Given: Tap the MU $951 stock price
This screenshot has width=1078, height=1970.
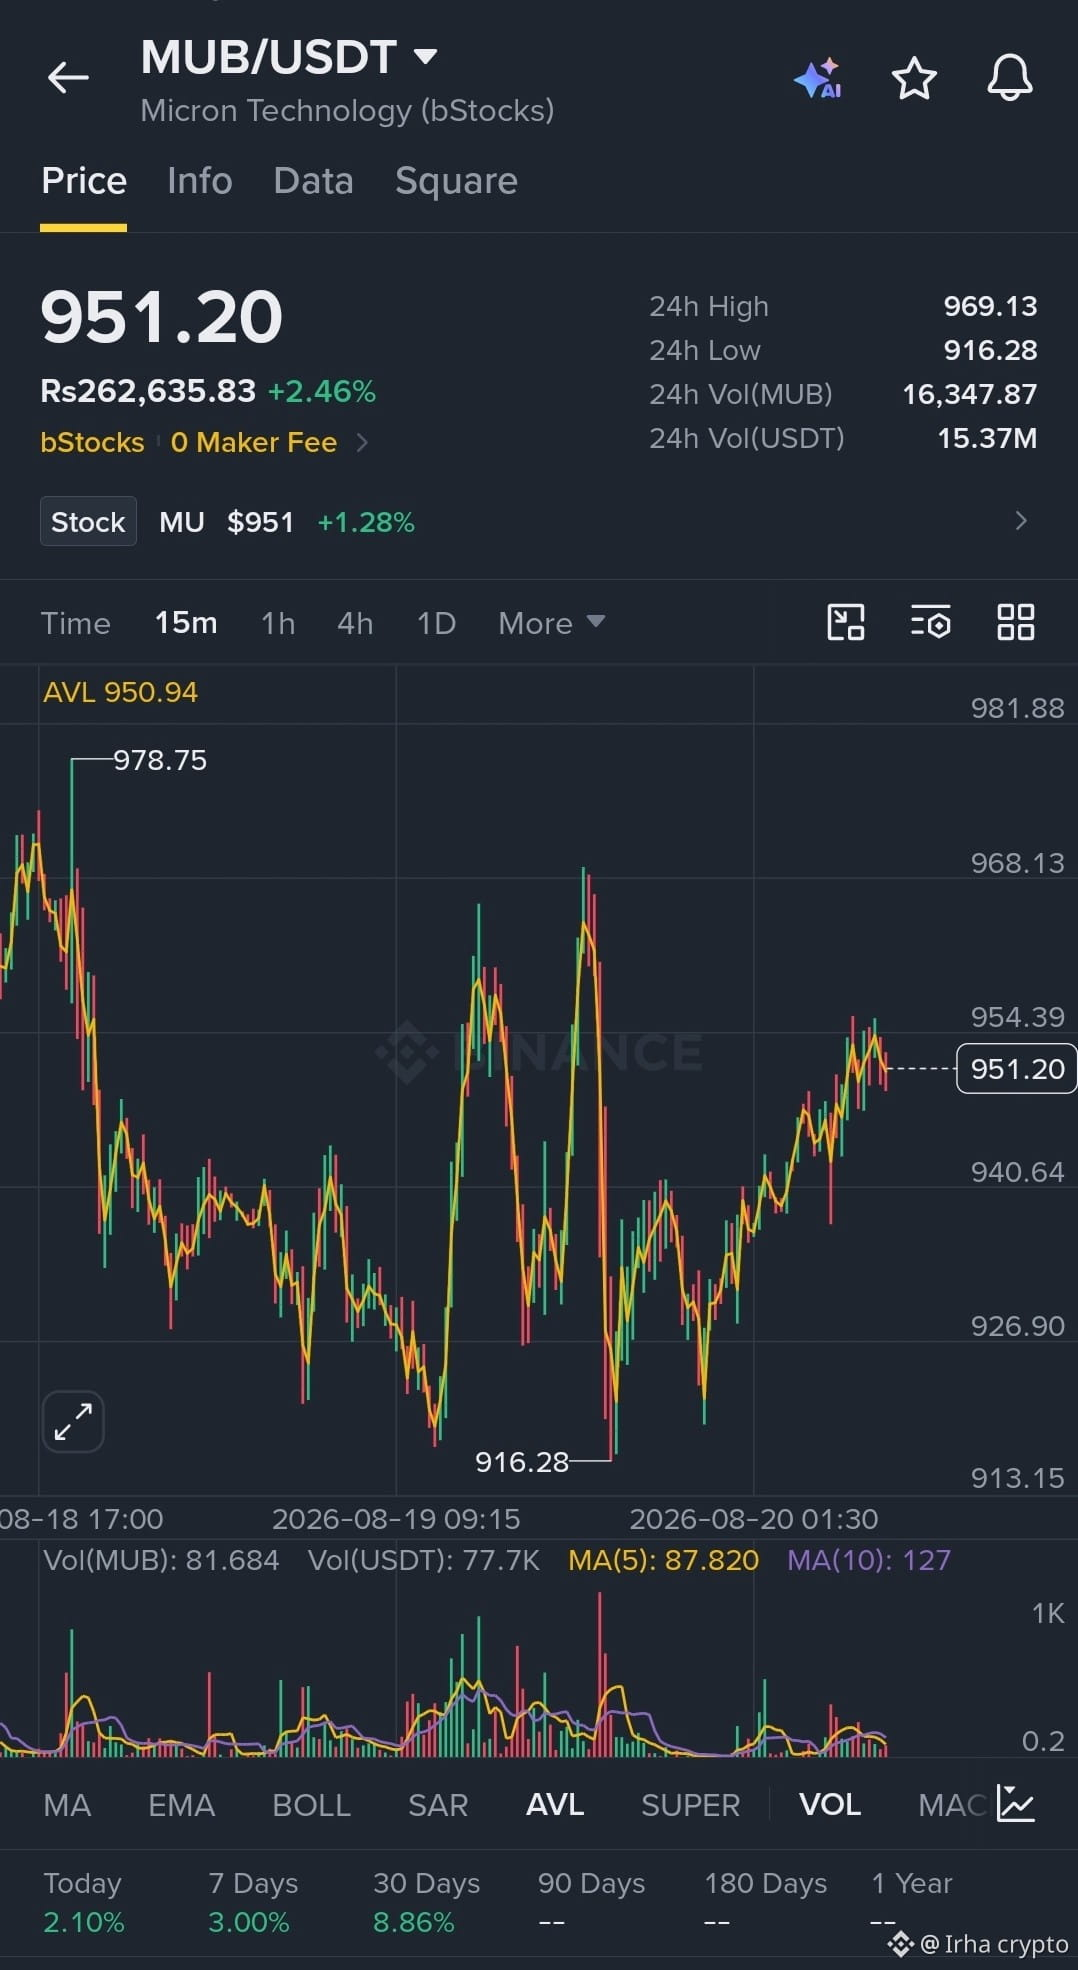Looking at the screenshot, I should point(227,522).
